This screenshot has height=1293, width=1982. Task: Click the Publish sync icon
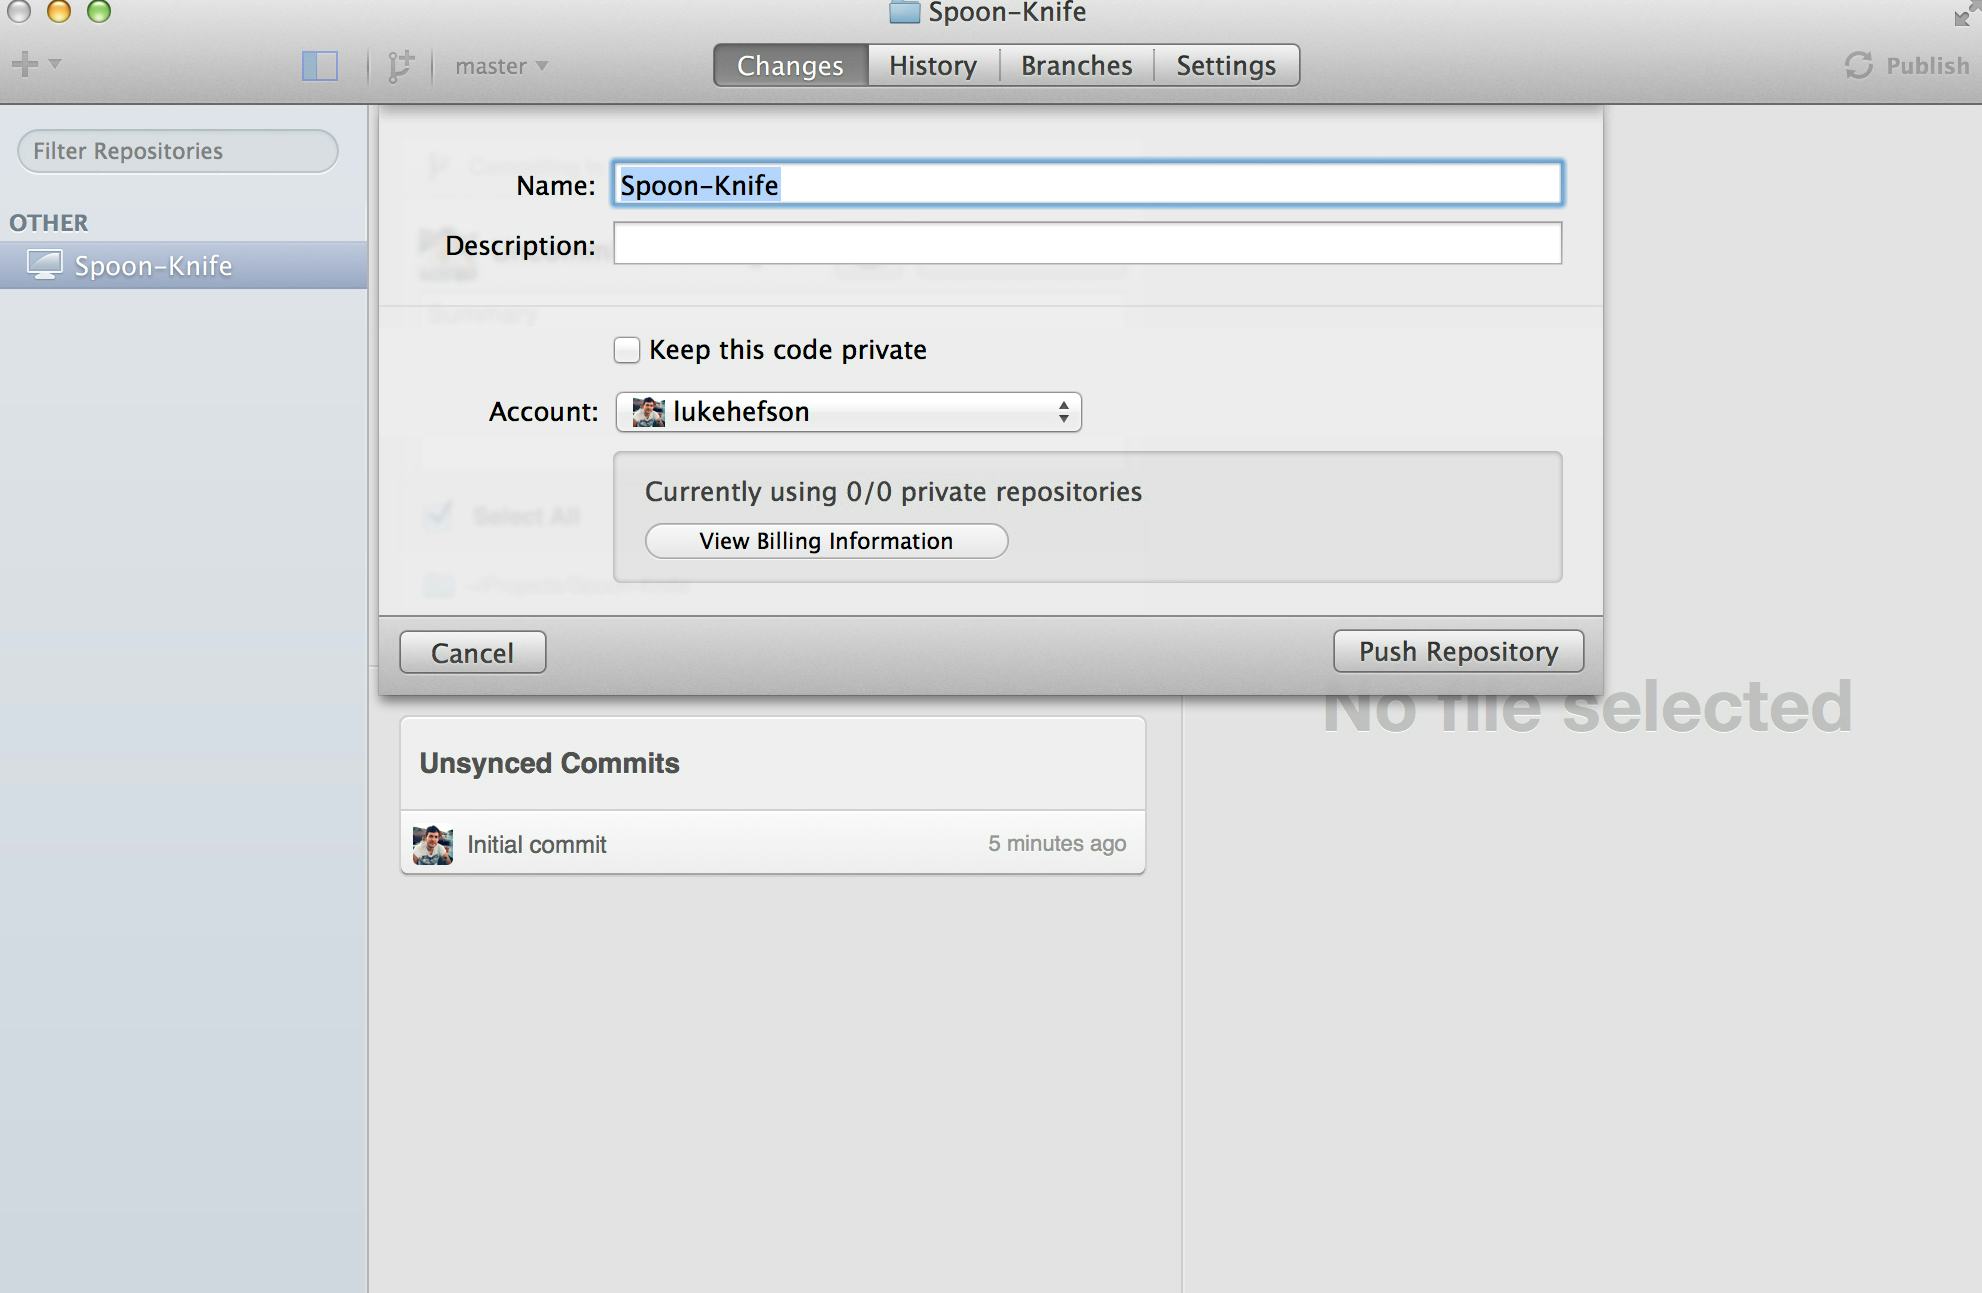pos(1858,66)
